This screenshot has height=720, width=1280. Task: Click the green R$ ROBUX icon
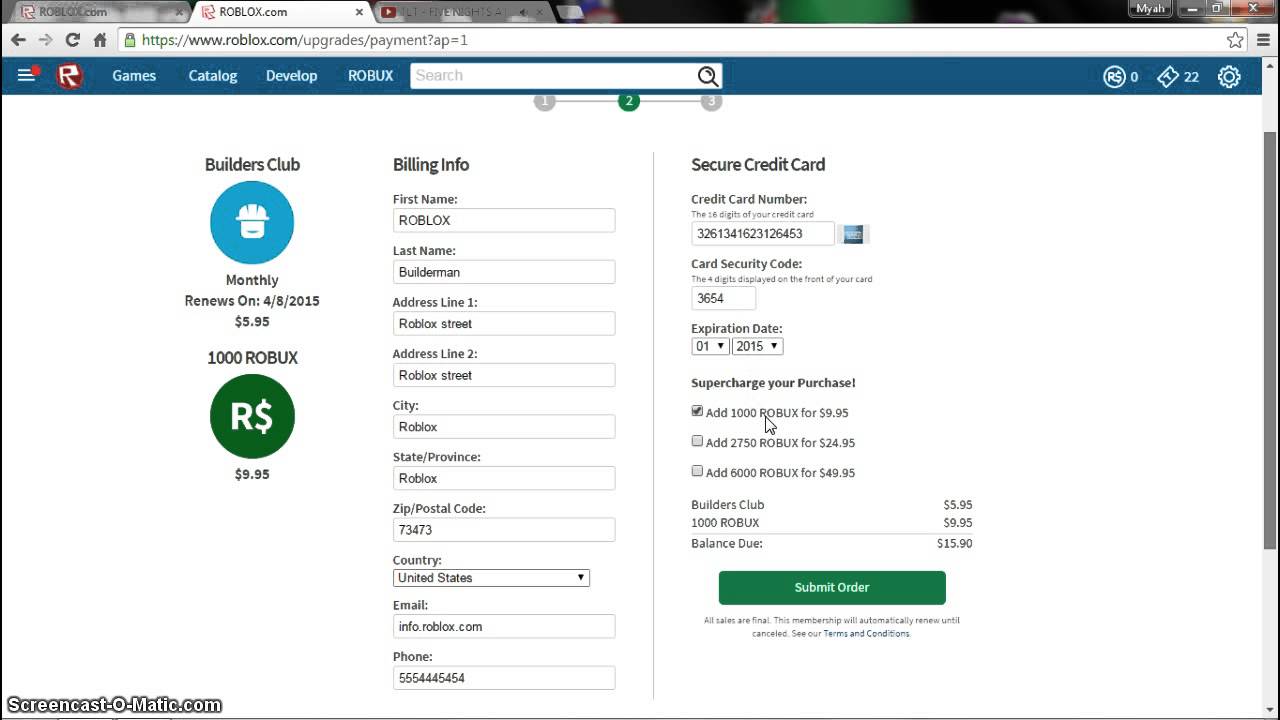point(252,416)
